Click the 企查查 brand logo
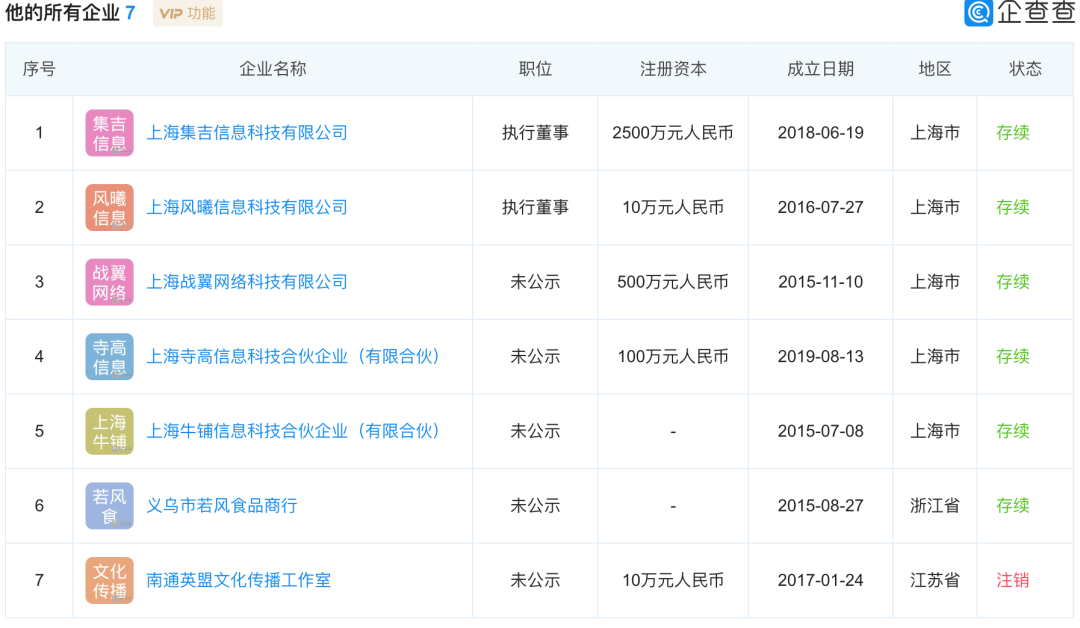Viewport: 1080px width, 628px height. pyautogui.click(x=1019, y=12)
